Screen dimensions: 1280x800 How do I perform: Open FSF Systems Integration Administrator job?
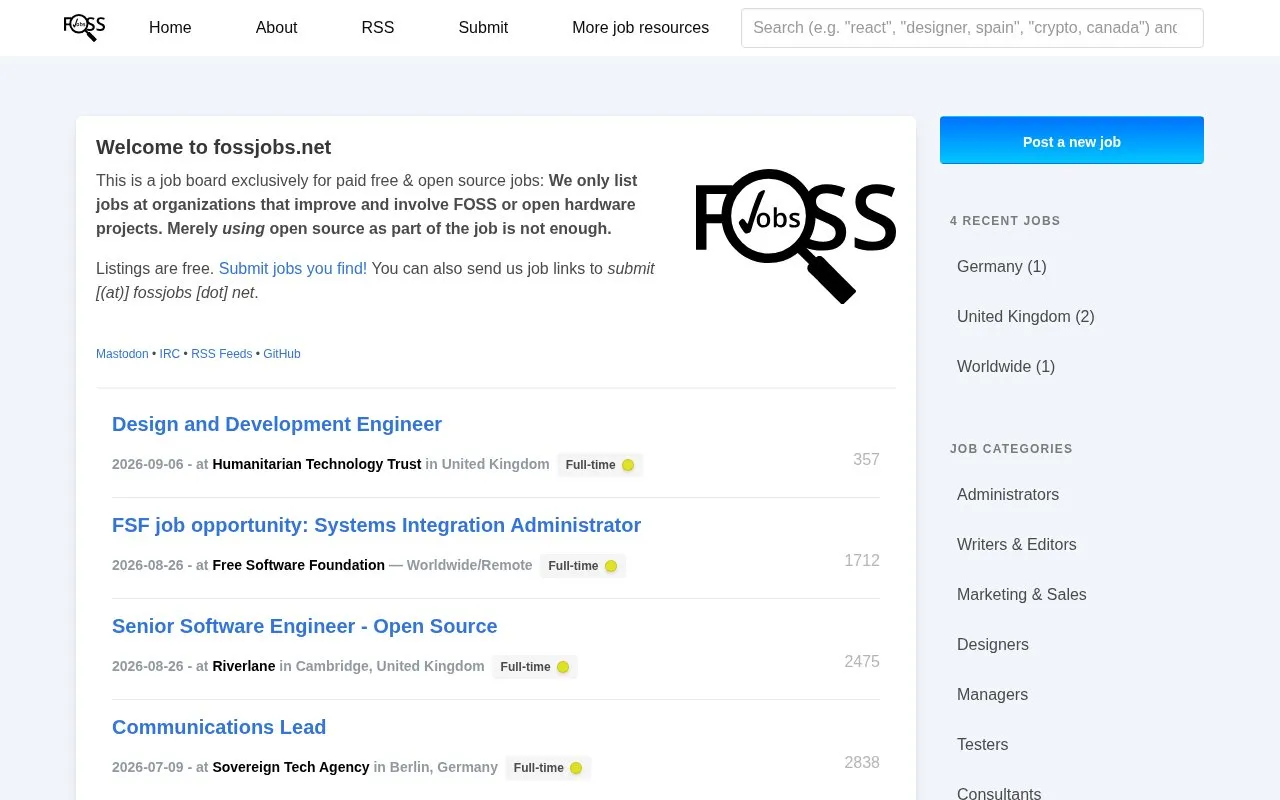pyautogui.click(x=376, y=525)
